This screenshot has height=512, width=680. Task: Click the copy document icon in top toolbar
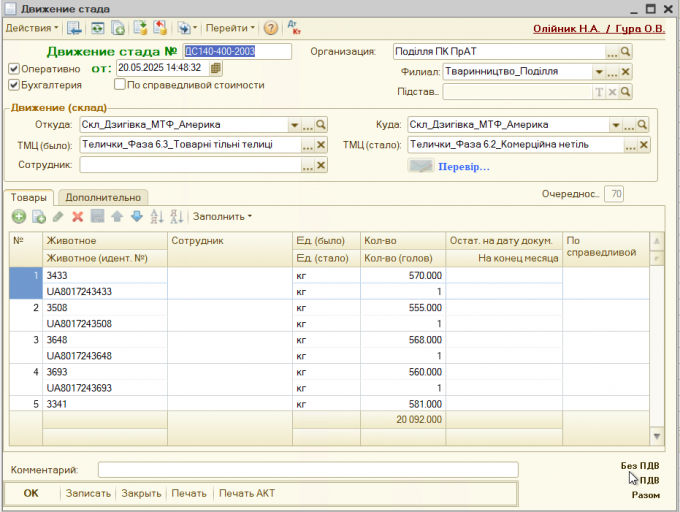(x=118, y=28)
